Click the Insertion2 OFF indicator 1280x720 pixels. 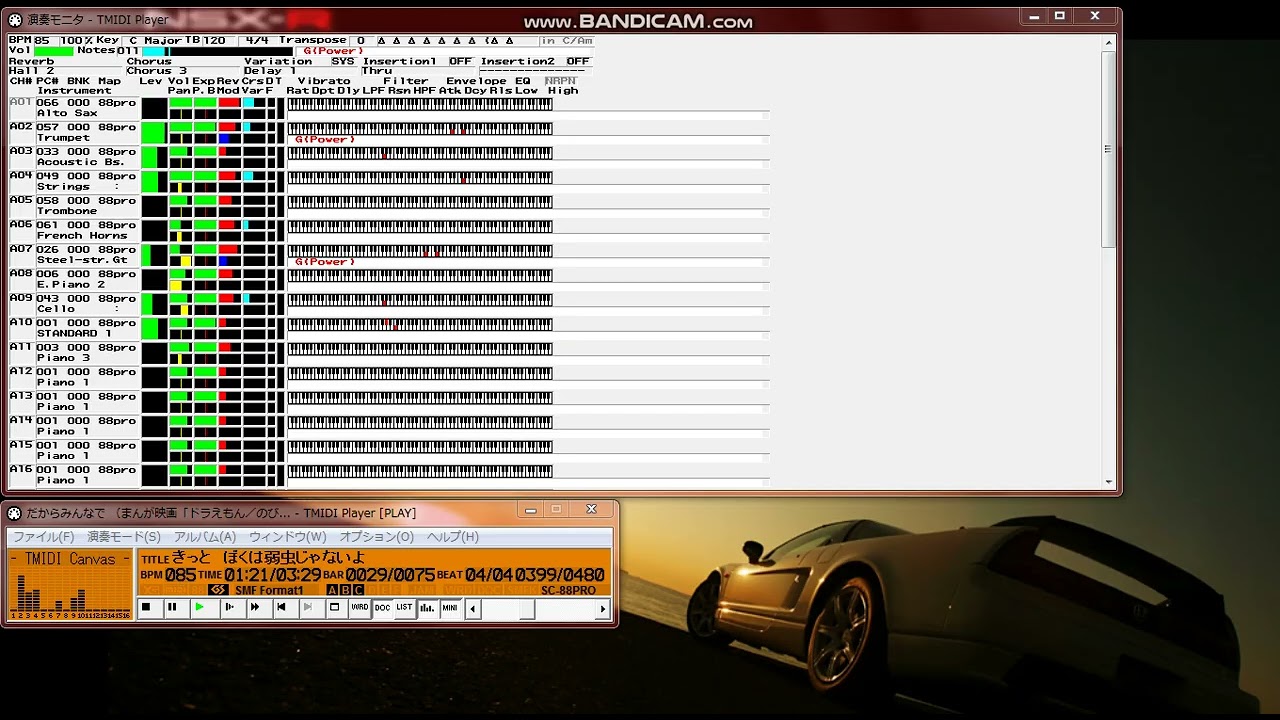[x=578, y=61]
